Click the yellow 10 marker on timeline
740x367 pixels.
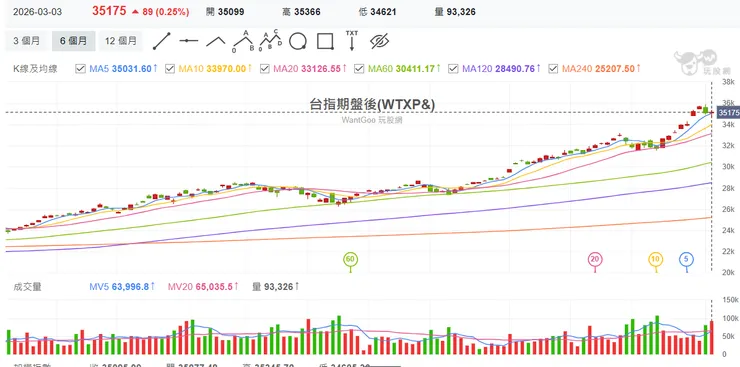pyautogui.click(x=655, y=259)
